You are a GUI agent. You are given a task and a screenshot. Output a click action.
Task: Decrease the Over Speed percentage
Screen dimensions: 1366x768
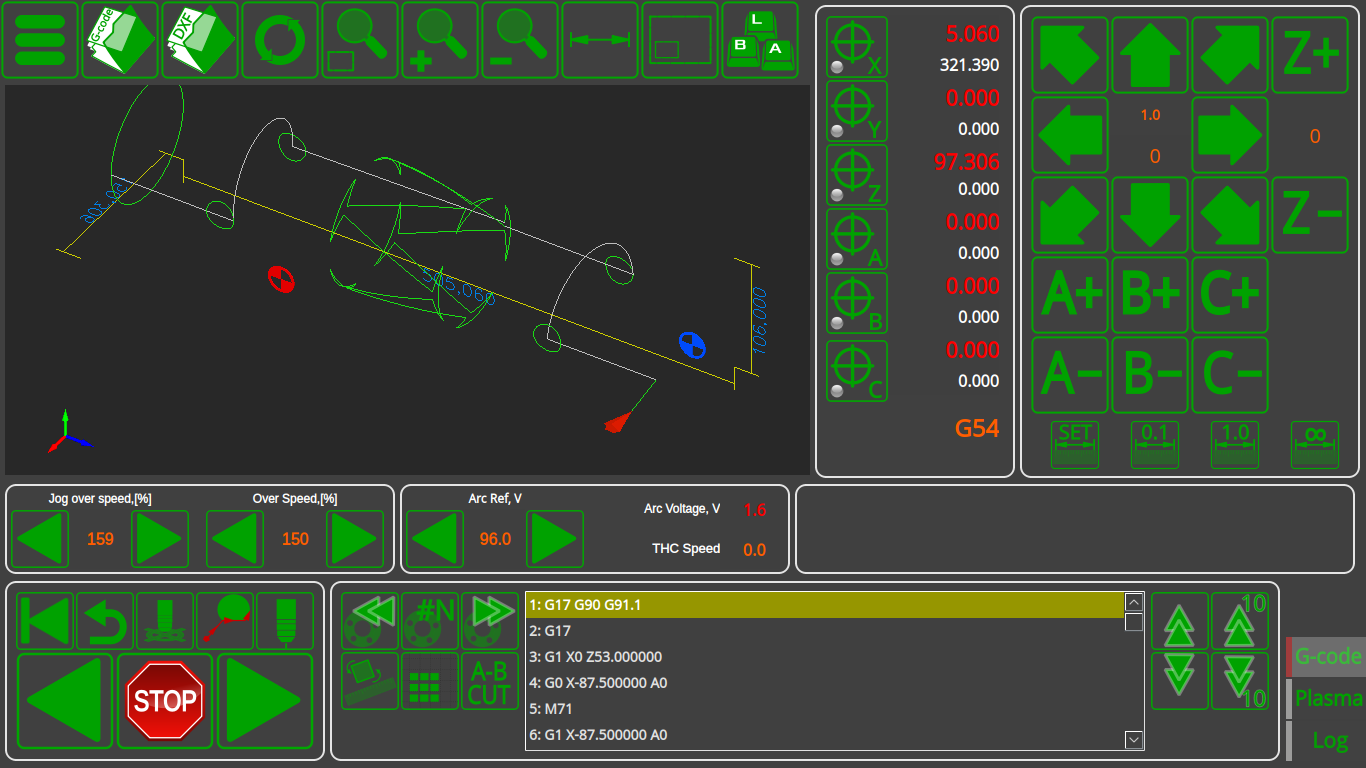(x=235, y=539)
